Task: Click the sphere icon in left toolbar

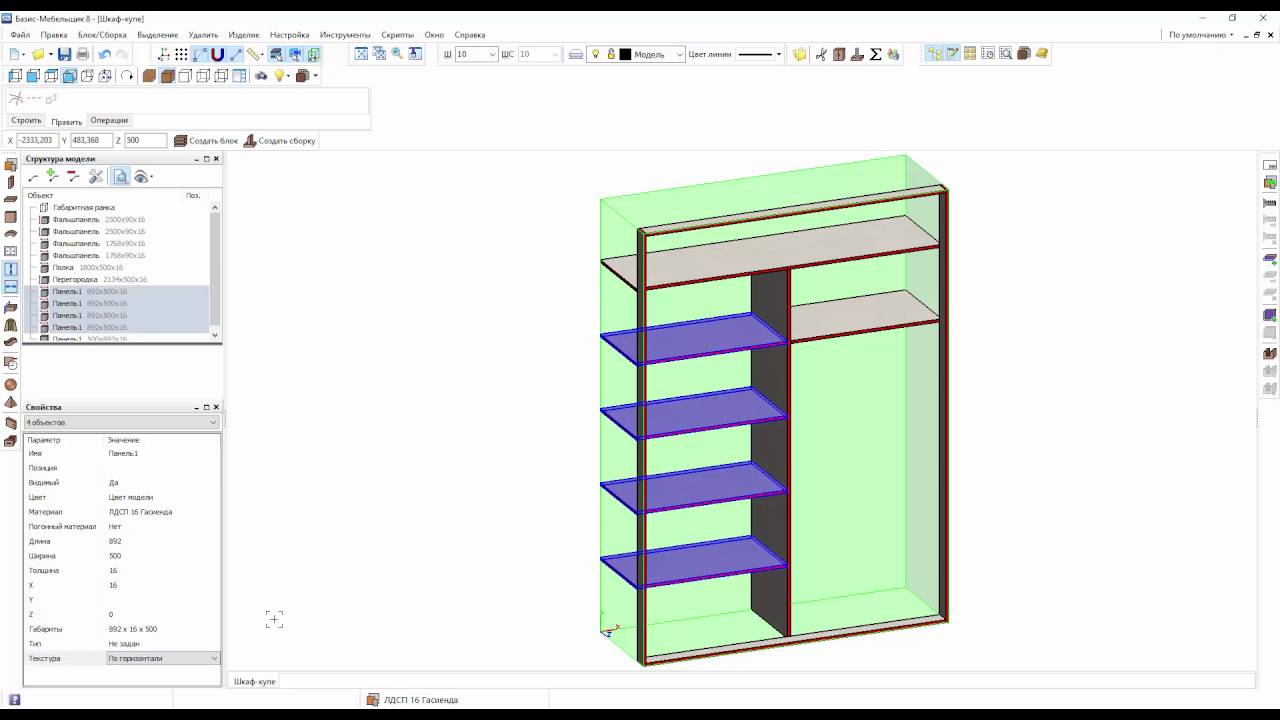Action: (x=11, y=385)
